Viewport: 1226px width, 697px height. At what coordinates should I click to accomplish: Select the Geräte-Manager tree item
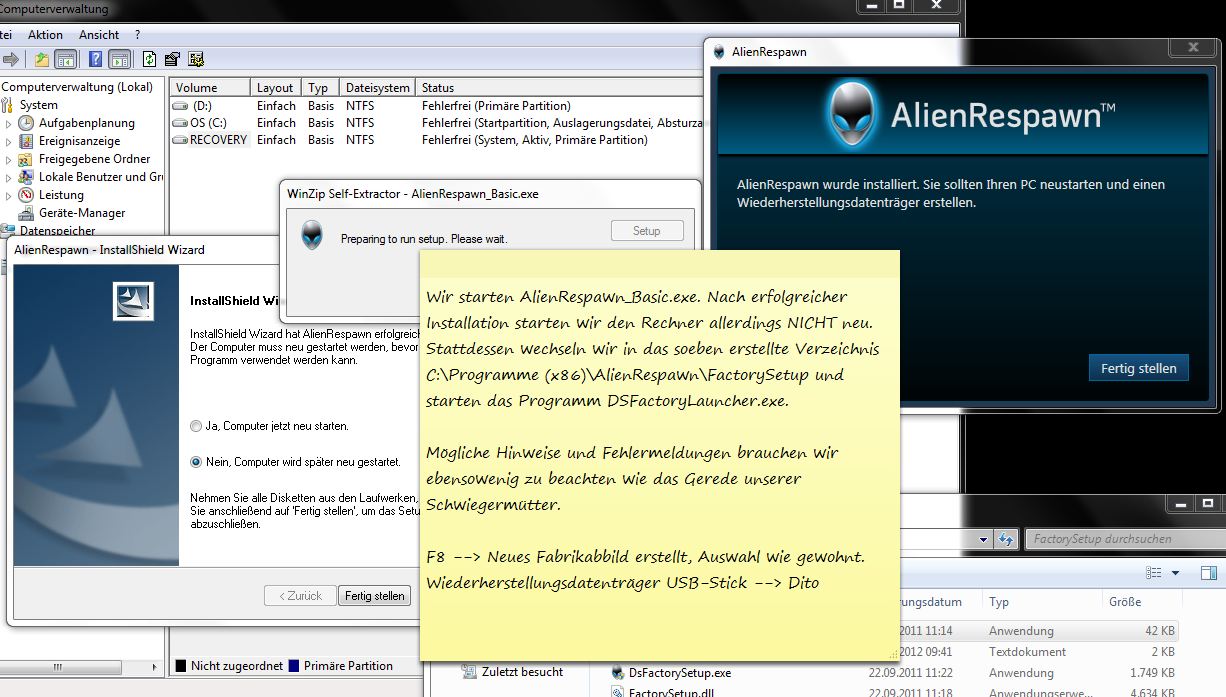tap(82, 213)
